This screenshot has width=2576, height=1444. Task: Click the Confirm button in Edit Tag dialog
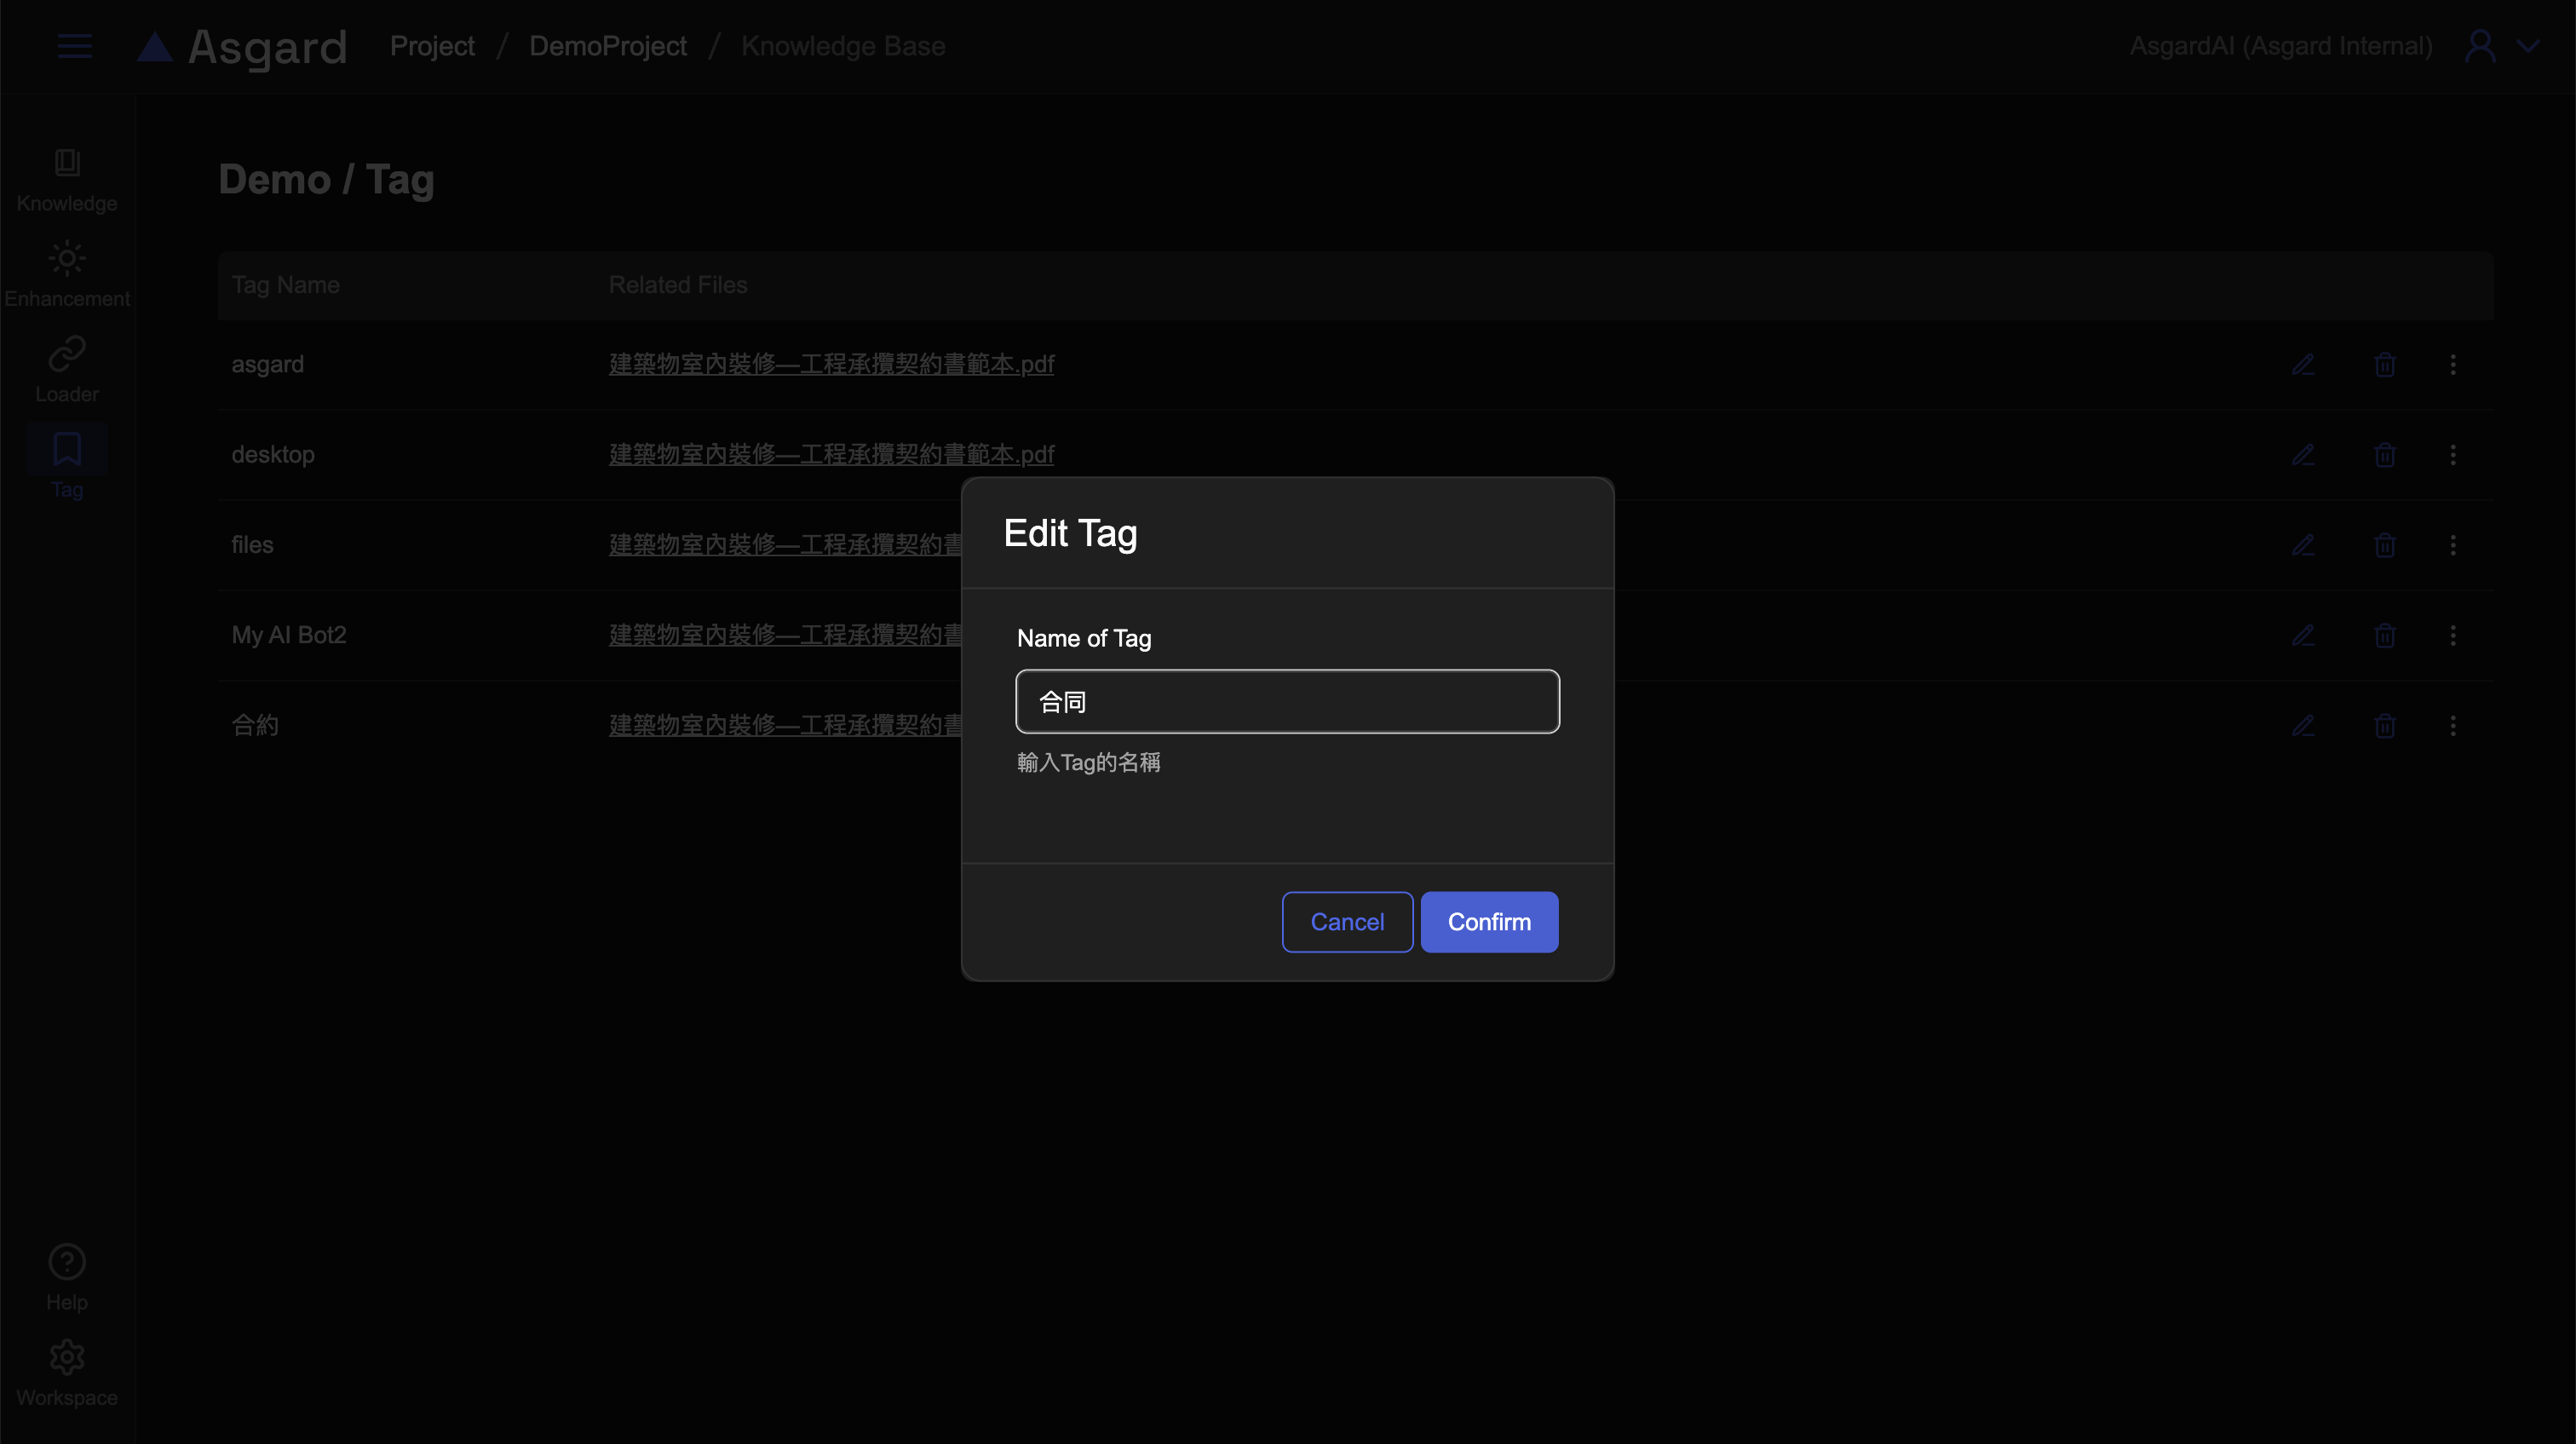pyautogui.click(x=1488, y=922)
